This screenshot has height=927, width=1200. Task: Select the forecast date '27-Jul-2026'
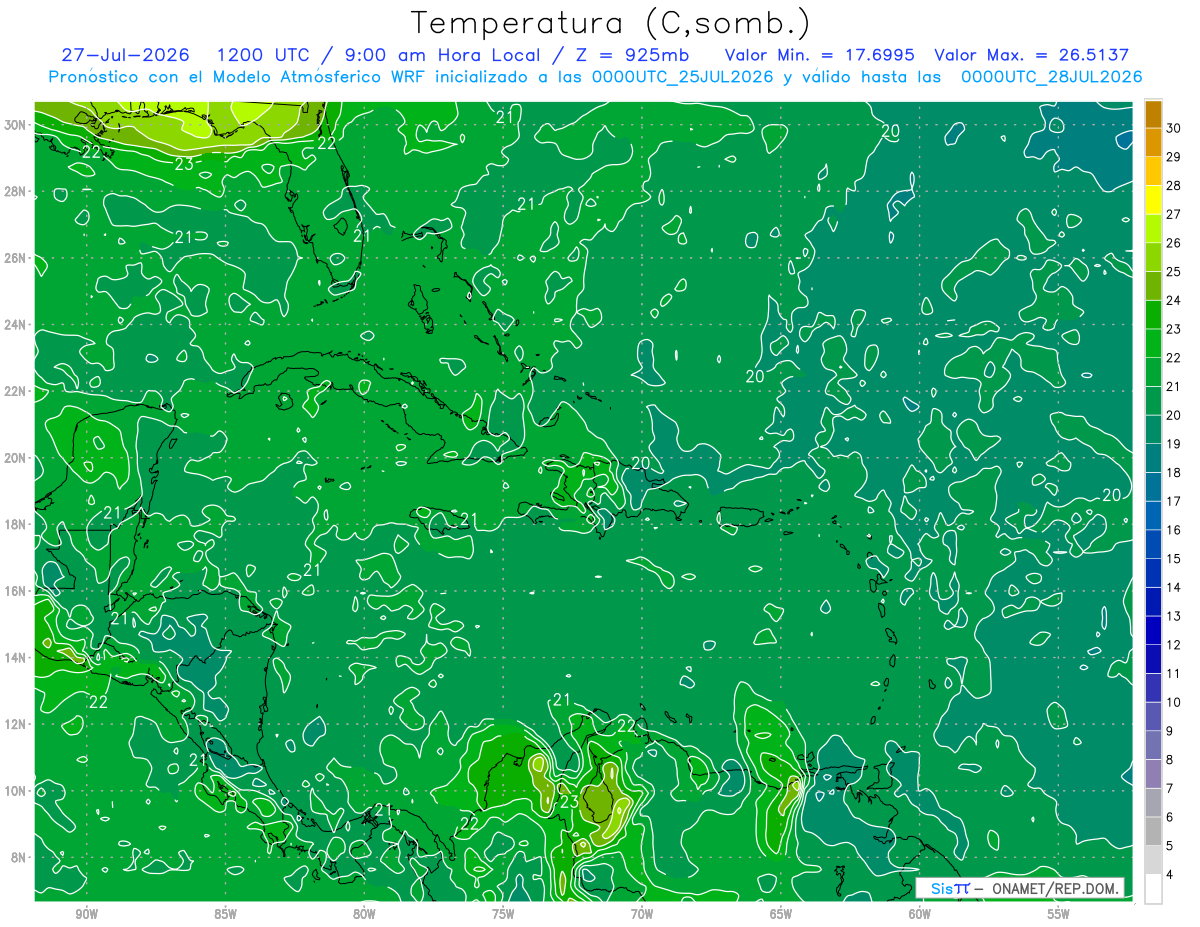click(x=126, y=55)
